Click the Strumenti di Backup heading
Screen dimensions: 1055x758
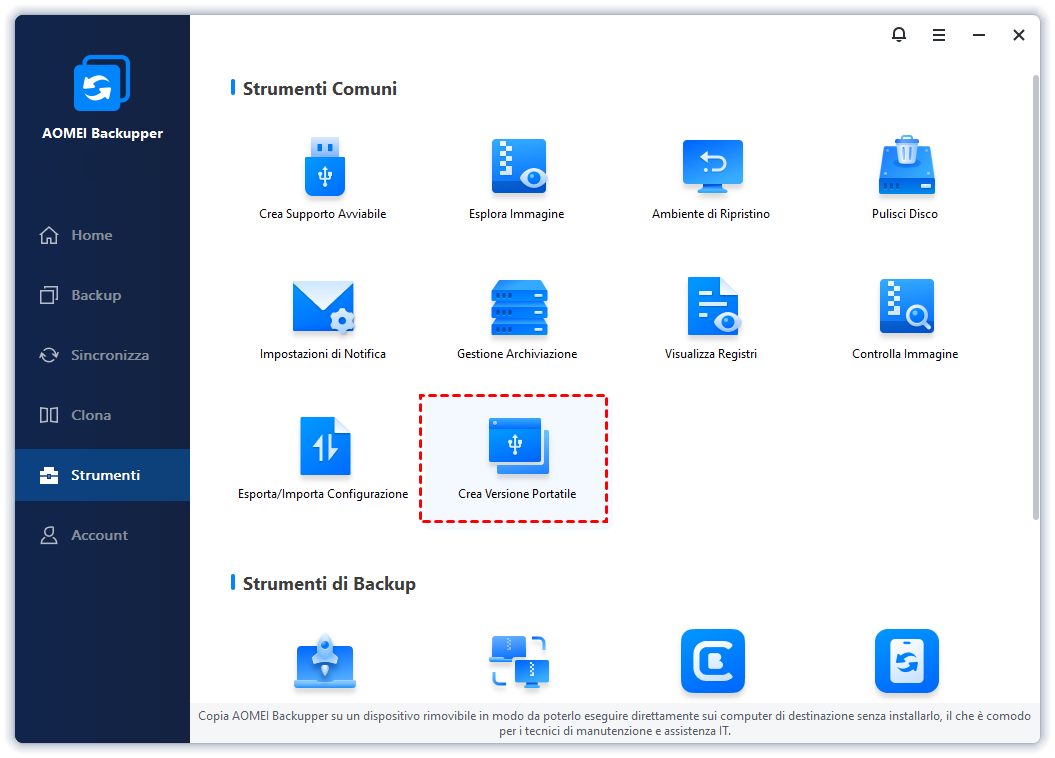click(329, 584)
